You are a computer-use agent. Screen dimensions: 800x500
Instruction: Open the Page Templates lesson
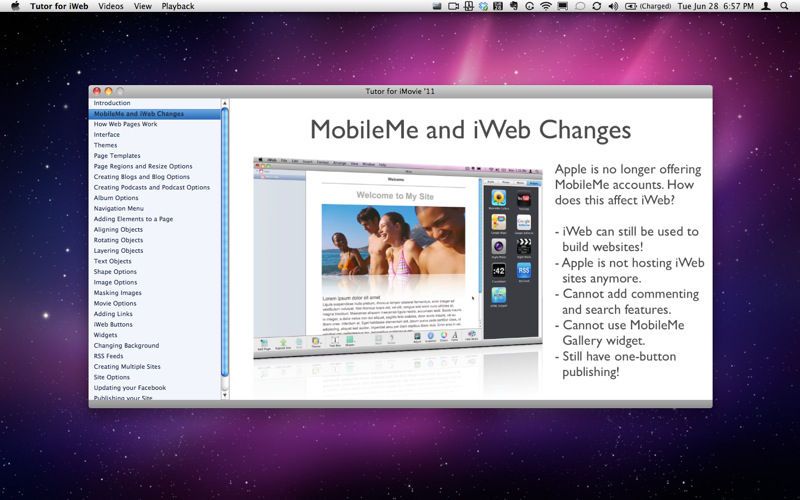(155, 156)
